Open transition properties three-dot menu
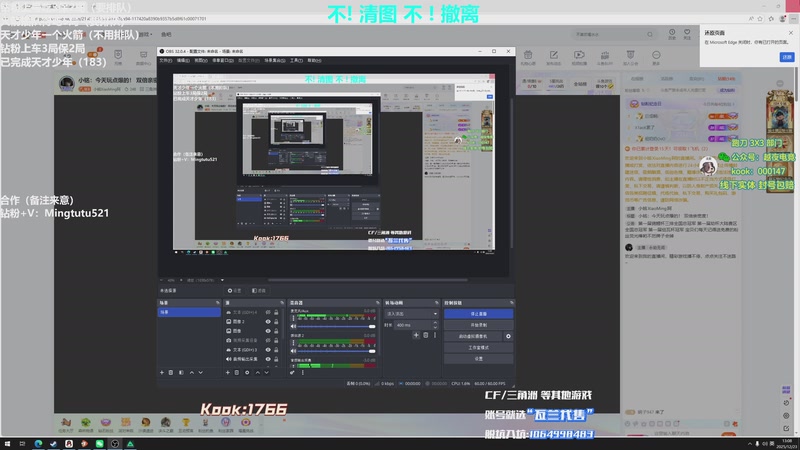 click(435, 335)
